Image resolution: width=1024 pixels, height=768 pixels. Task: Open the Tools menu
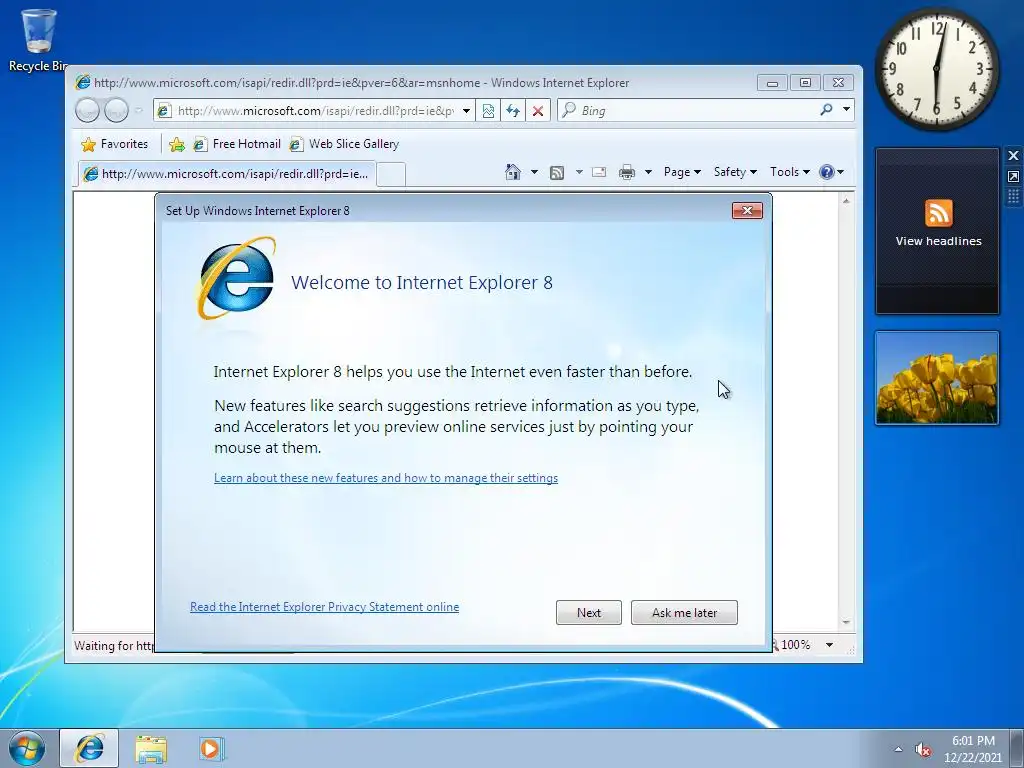coord(789,172)
